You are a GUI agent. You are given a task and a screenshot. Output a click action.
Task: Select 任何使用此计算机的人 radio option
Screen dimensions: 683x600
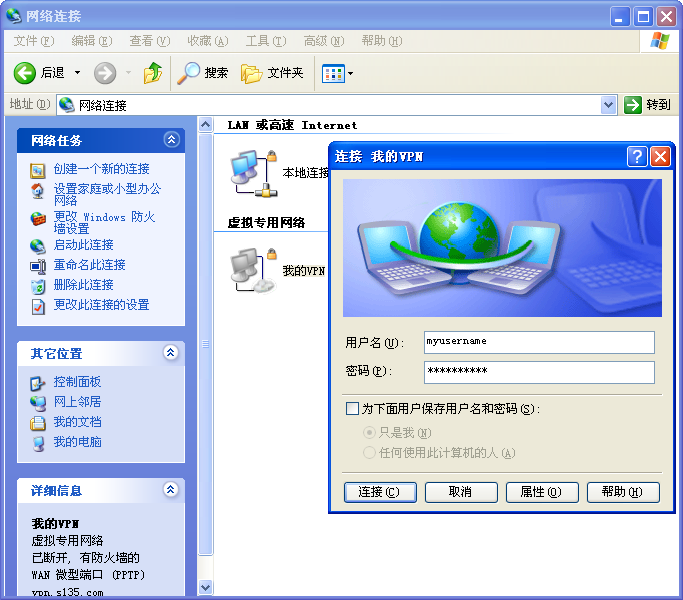coord(369,453)
